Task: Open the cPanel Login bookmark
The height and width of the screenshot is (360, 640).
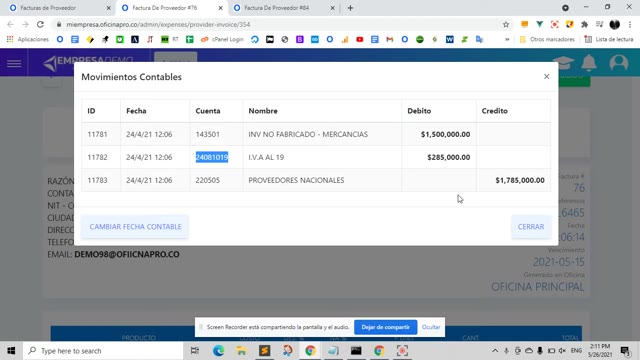Action: (x=222, y=39)
